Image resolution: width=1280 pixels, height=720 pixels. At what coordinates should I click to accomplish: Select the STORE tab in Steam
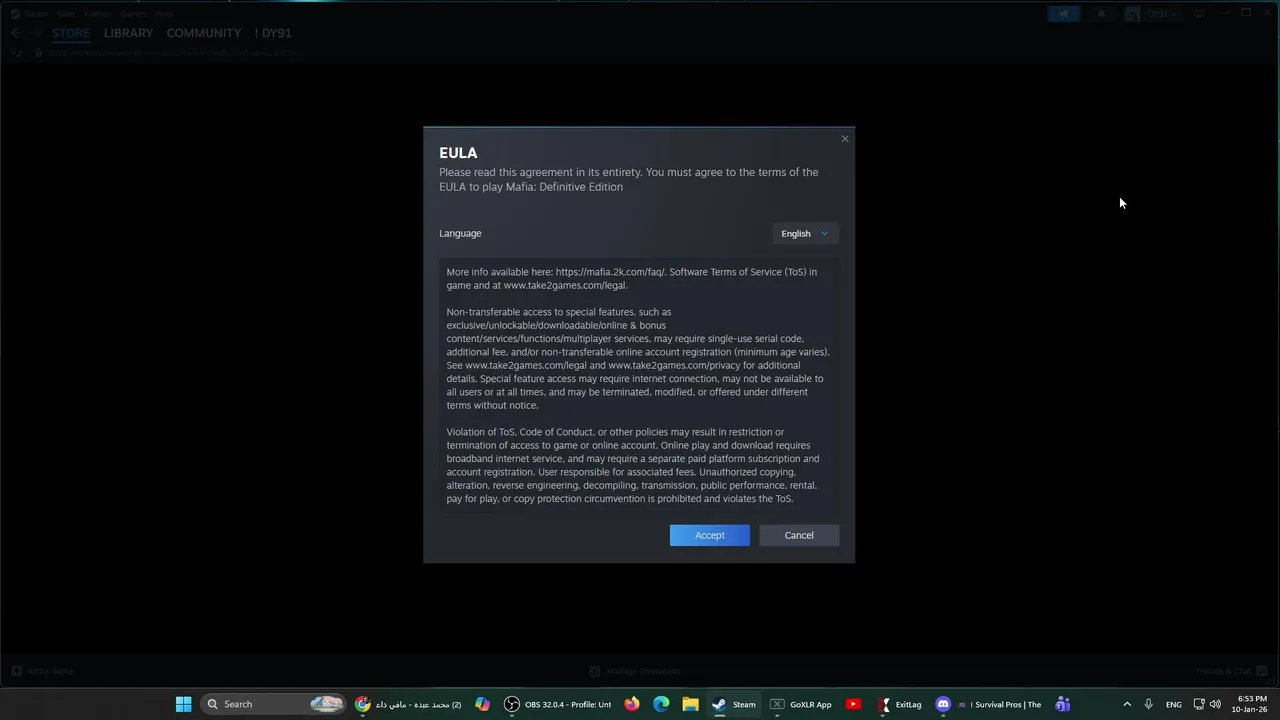coord(71,33)
